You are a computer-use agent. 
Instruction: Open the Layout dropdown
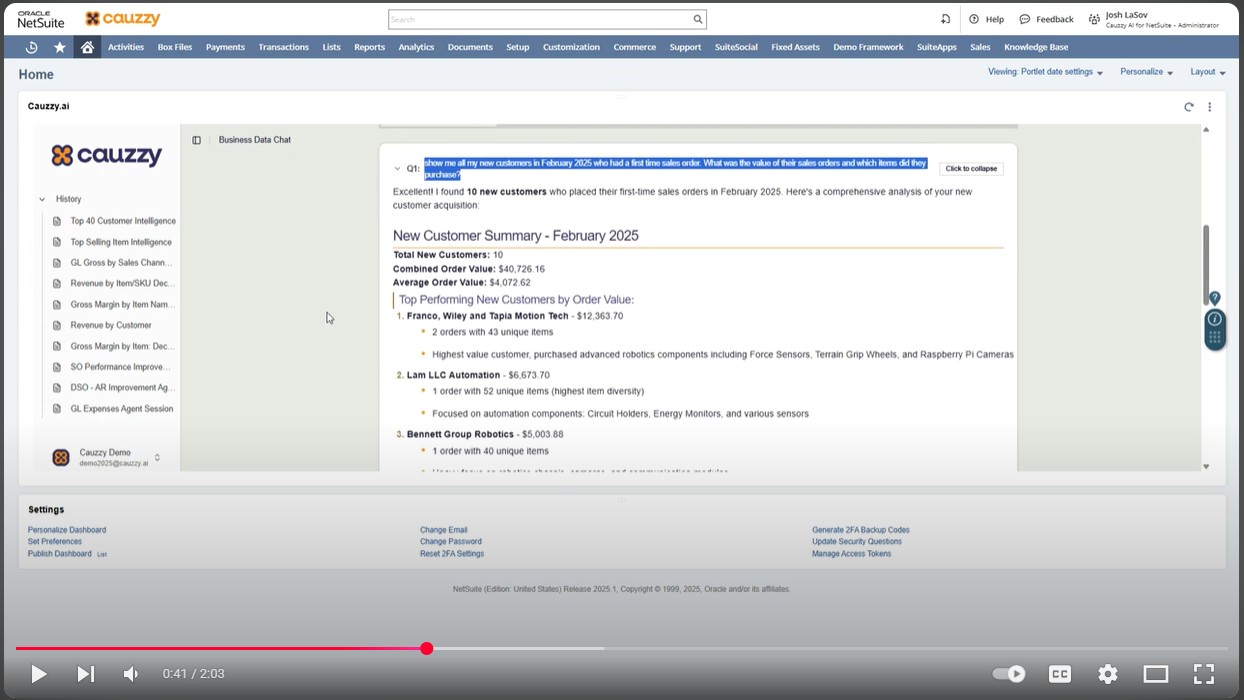(1208, 72)
